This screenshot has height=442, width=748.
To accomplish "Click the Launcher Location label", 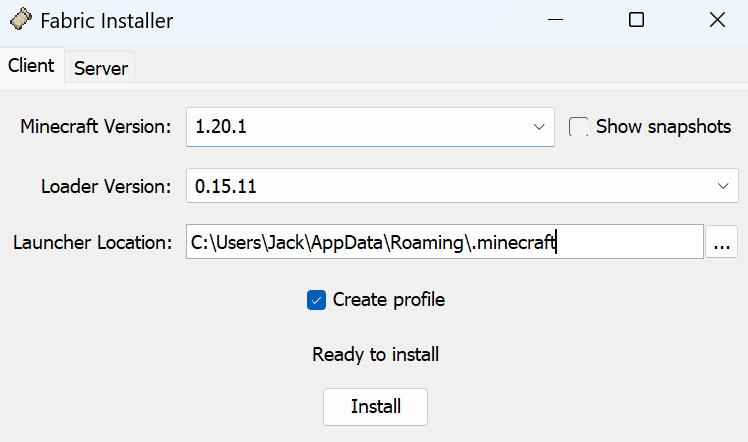I will coord(93,243).
